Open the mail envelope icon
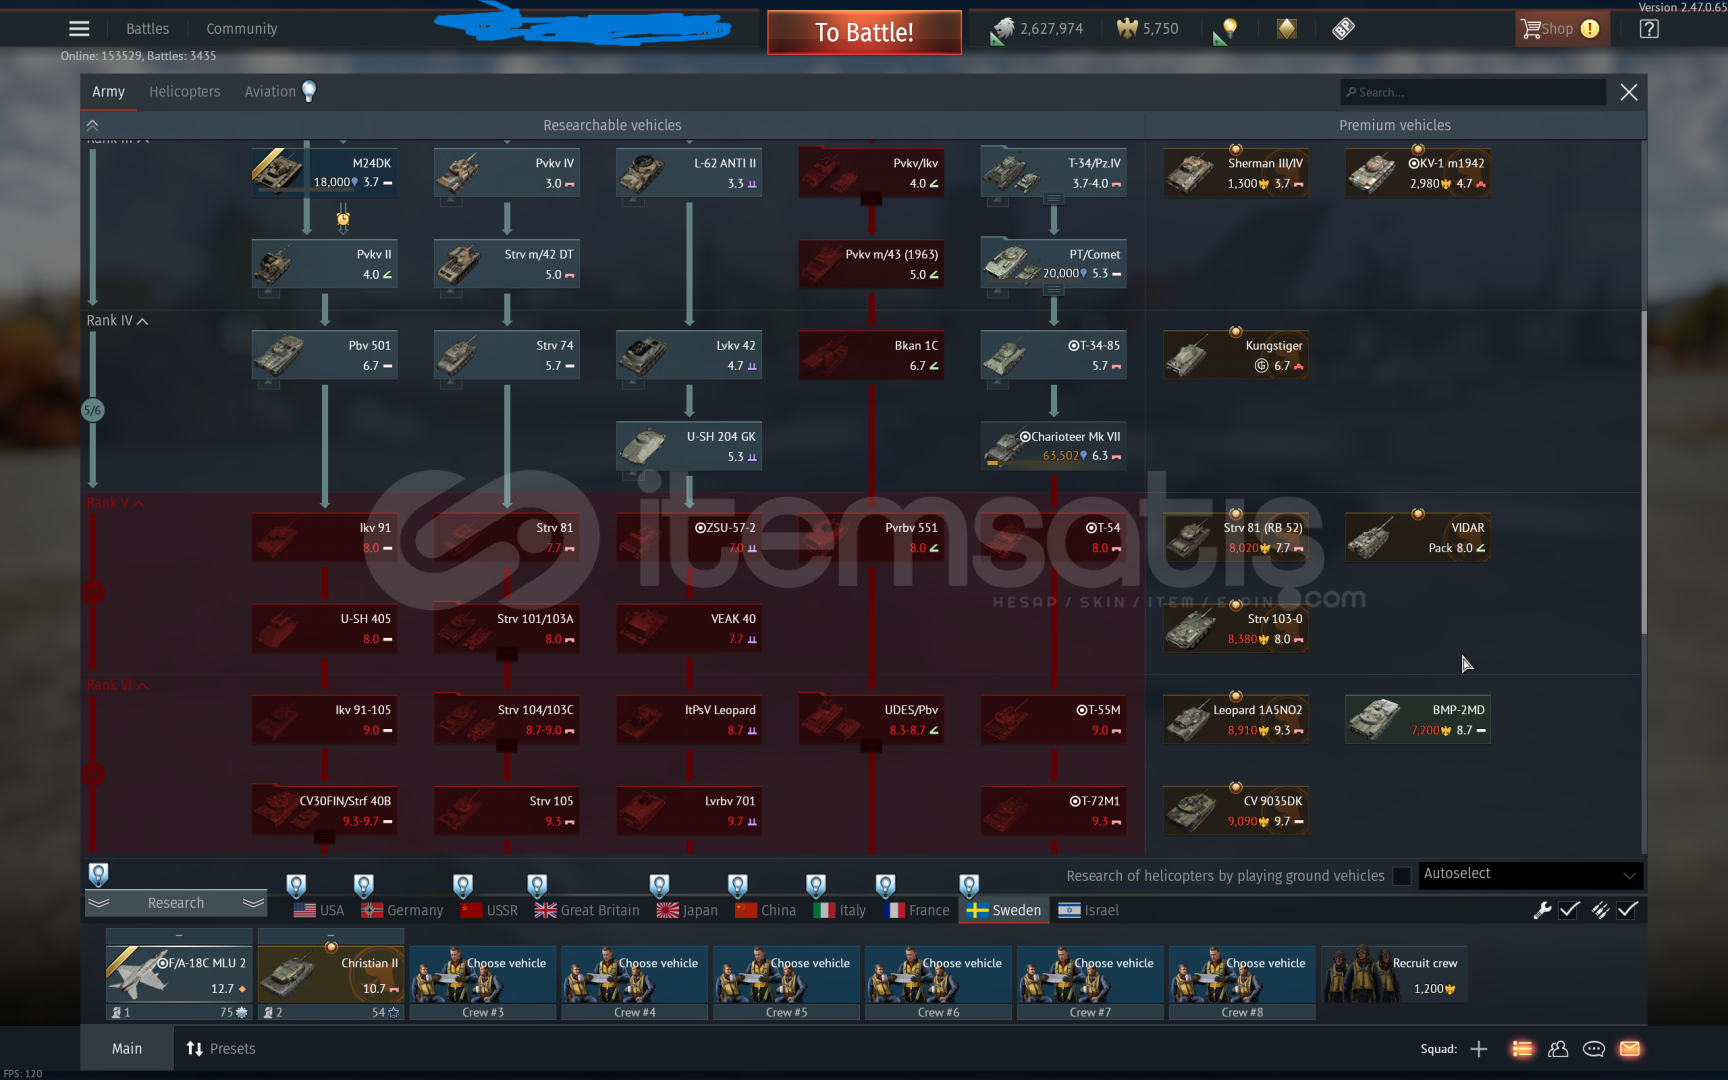 (1630, 1048)
